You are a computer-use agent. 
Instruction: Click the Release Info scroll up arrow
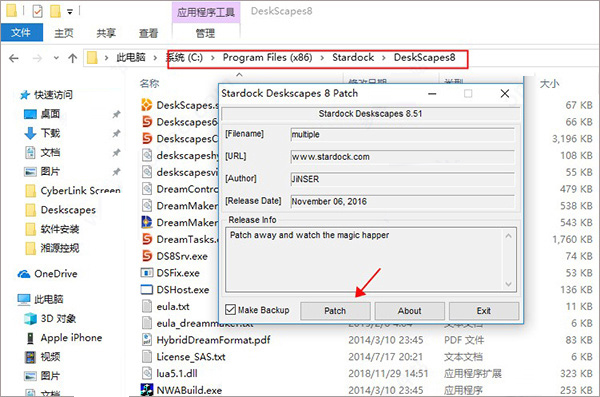[x=508, y=236]
